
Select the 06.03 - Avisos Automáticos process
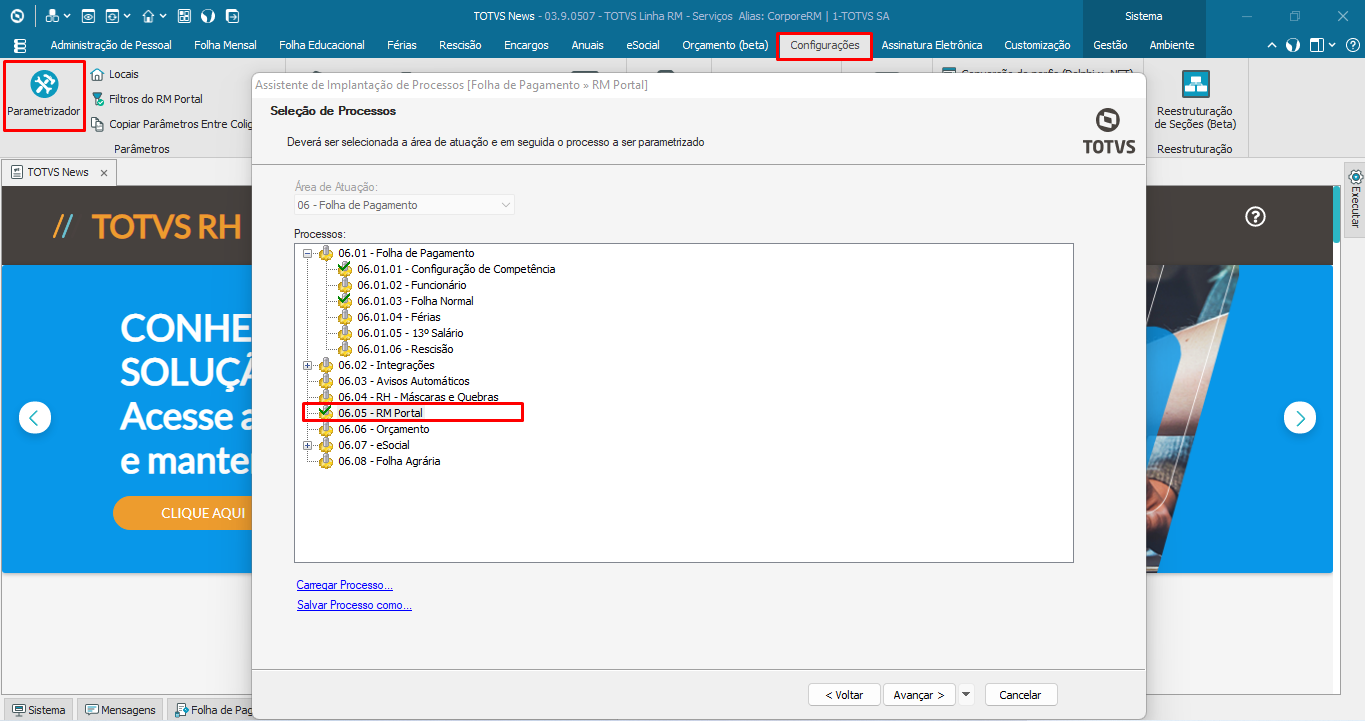(404, 381)
